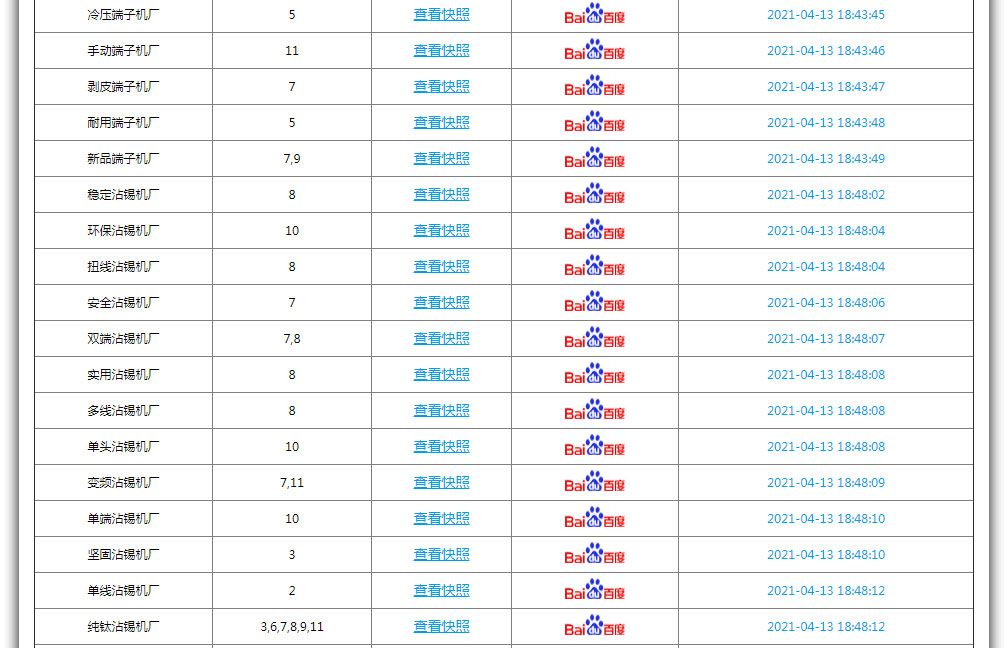View snapshot link for 双端沾锡机厂
1006x648 pixels.
click(441, 338)
